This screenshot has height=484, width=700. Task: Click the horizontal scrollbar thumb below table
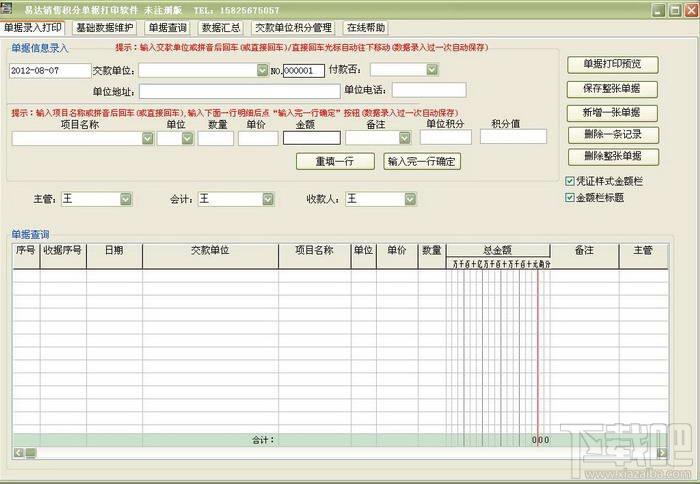pos(30,453)
